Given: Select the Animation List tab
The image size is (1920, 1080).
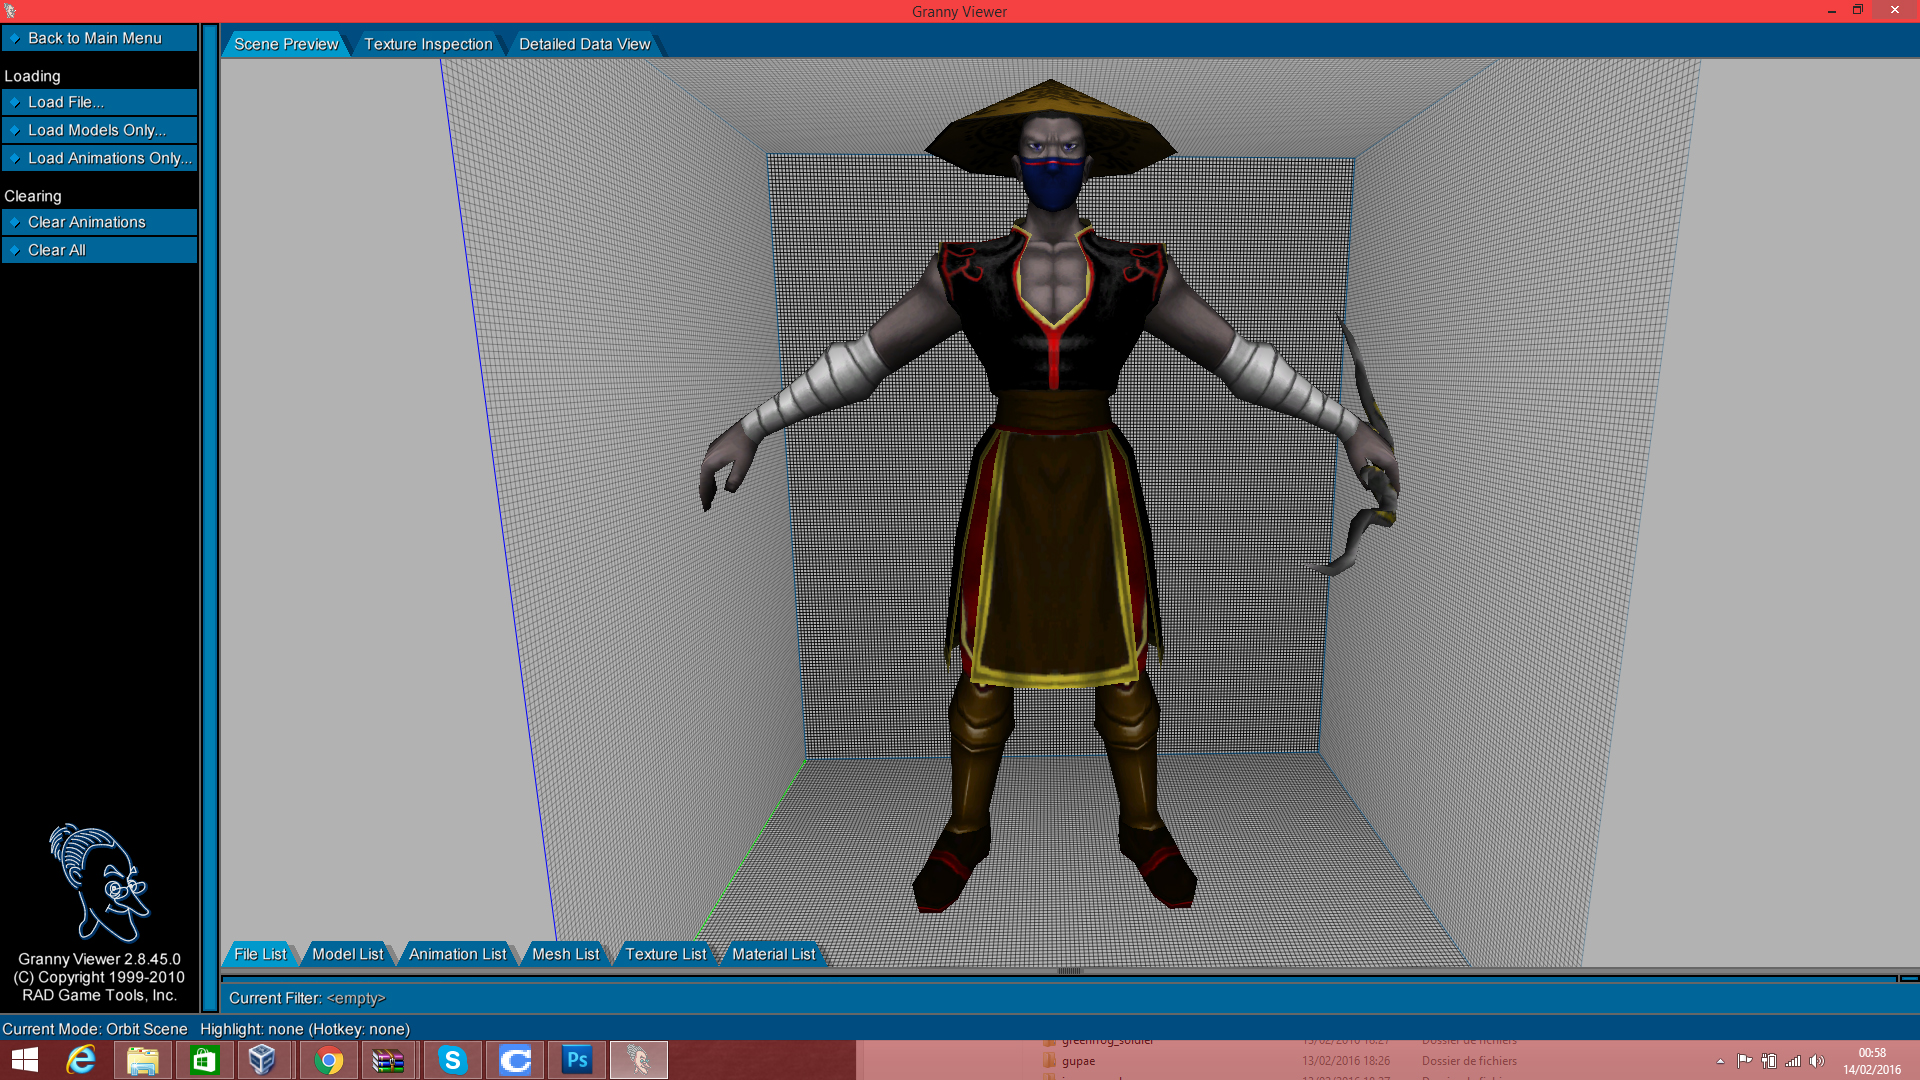Looking at the screenshot, I should click(x=456, y=953).
